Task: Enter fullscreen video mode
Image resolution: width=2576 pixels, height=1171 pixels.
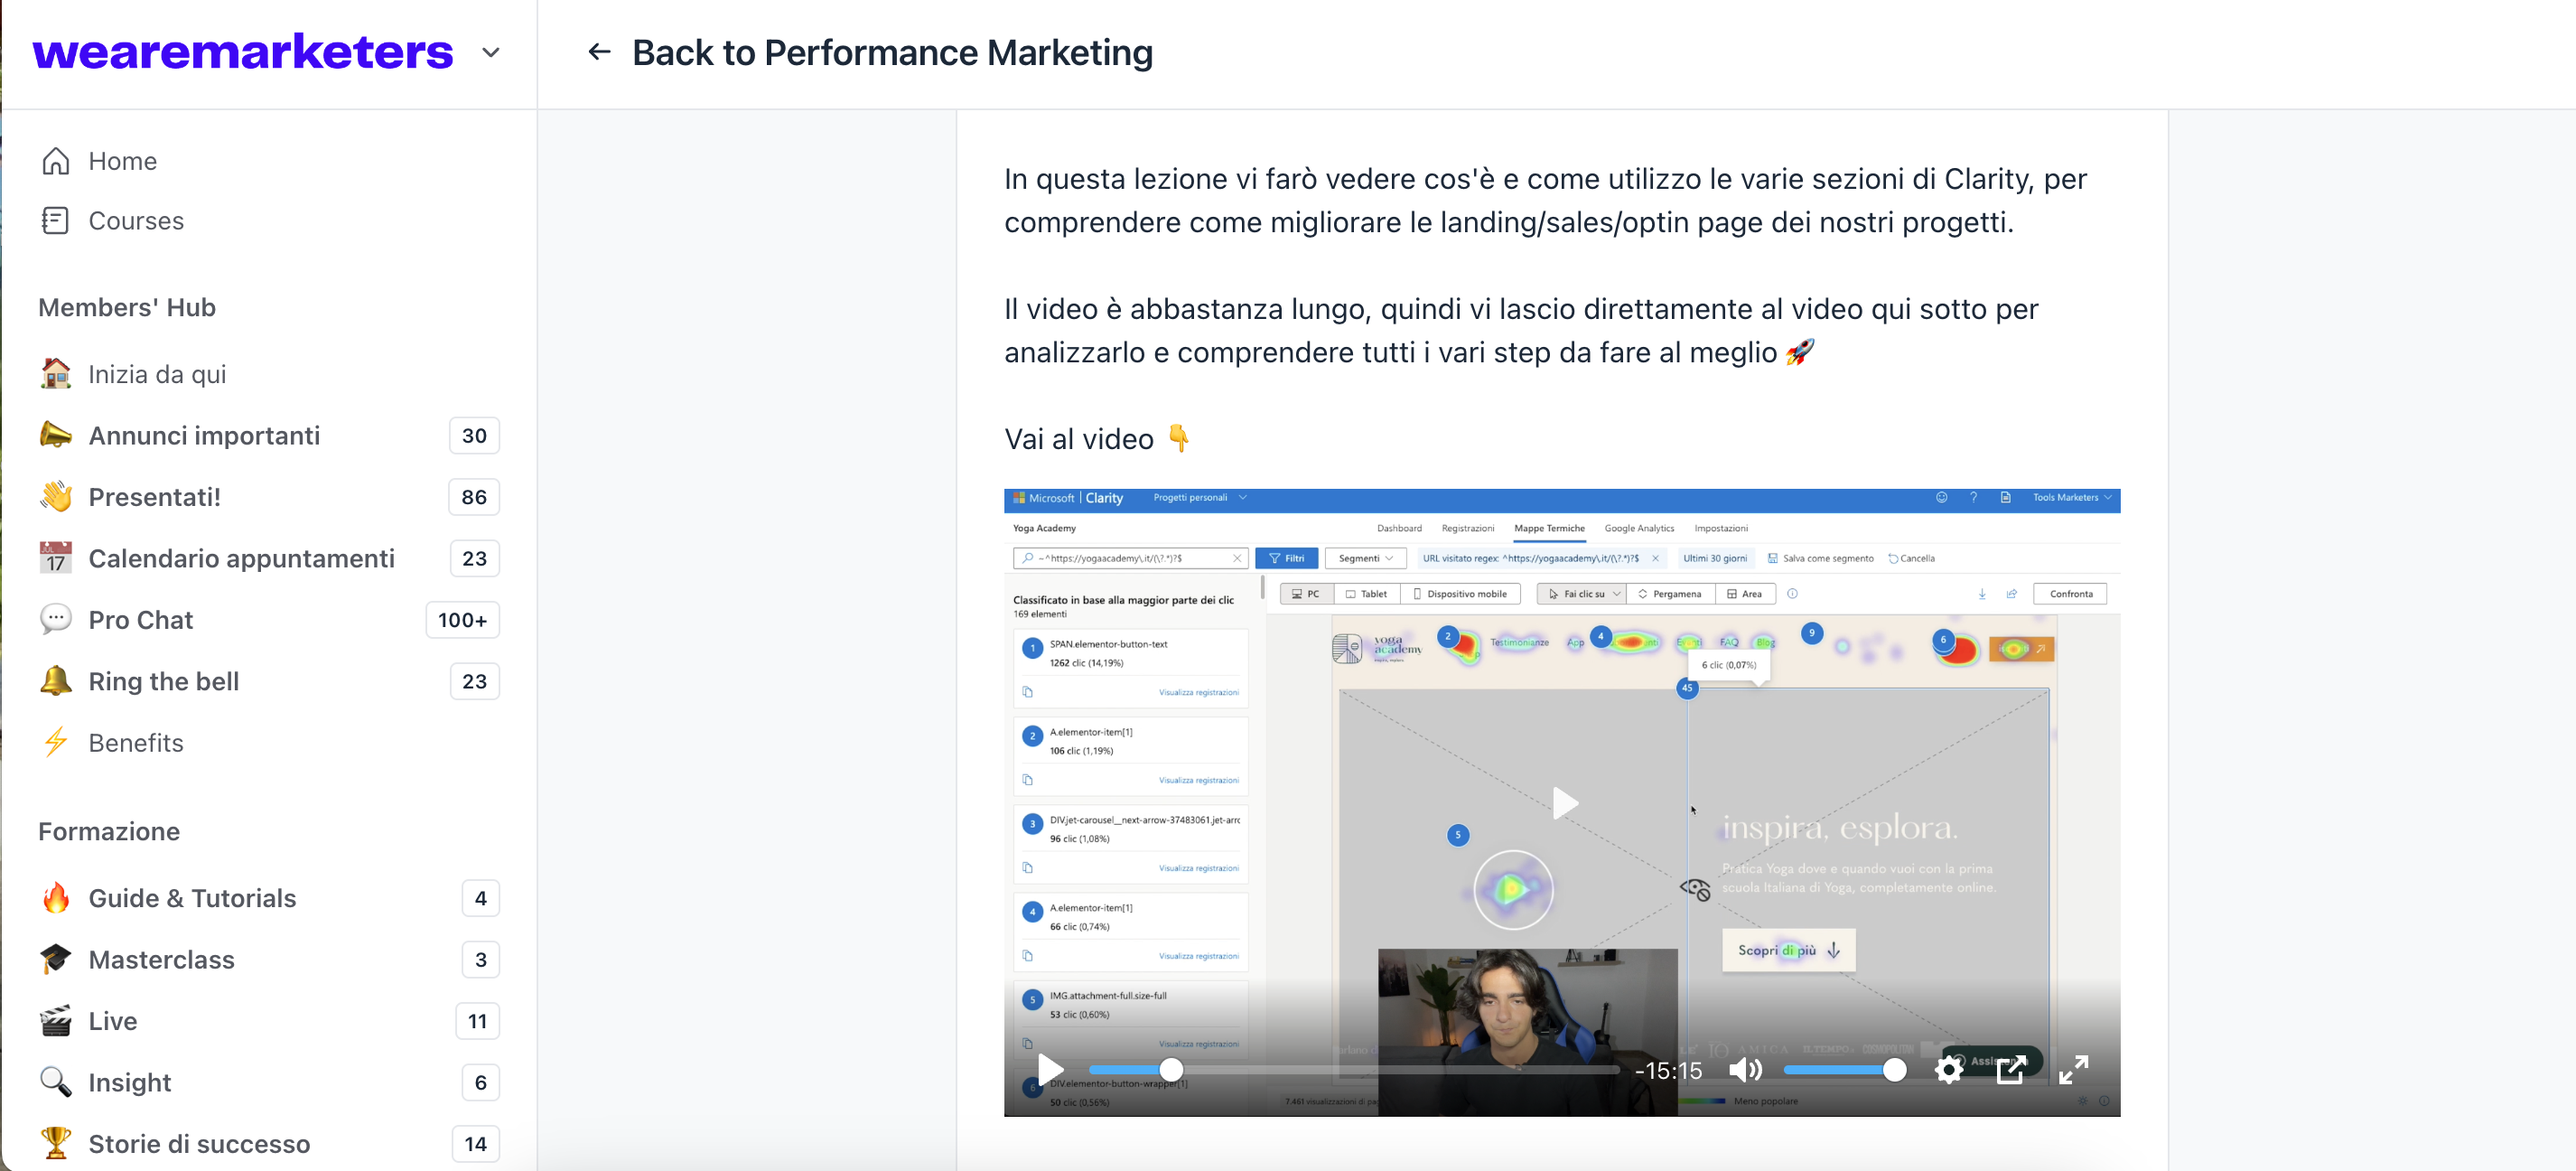Action: 2073,1069
